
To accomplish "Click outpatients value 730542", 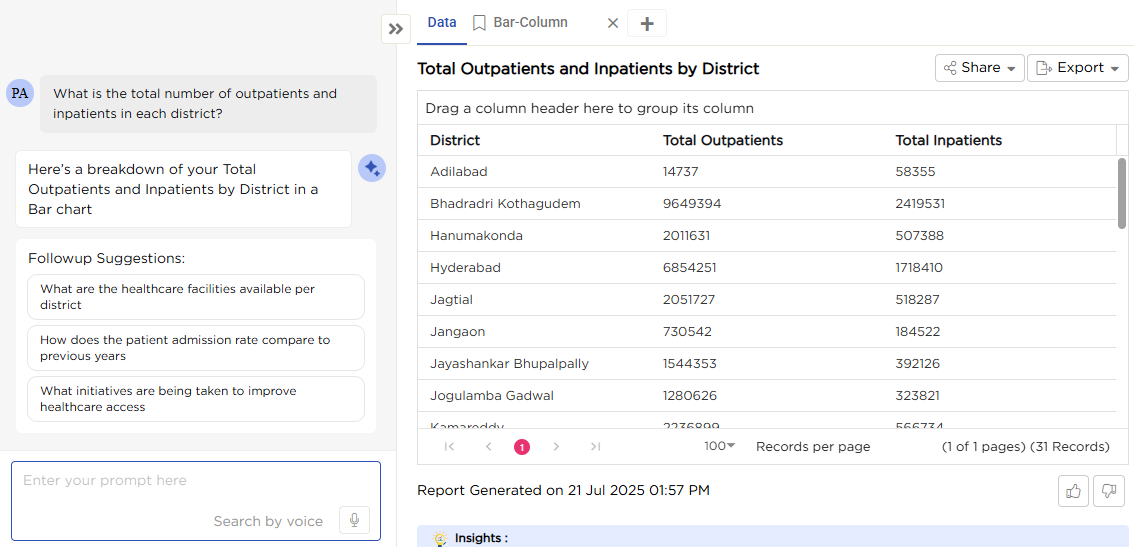I will [687, 332].
